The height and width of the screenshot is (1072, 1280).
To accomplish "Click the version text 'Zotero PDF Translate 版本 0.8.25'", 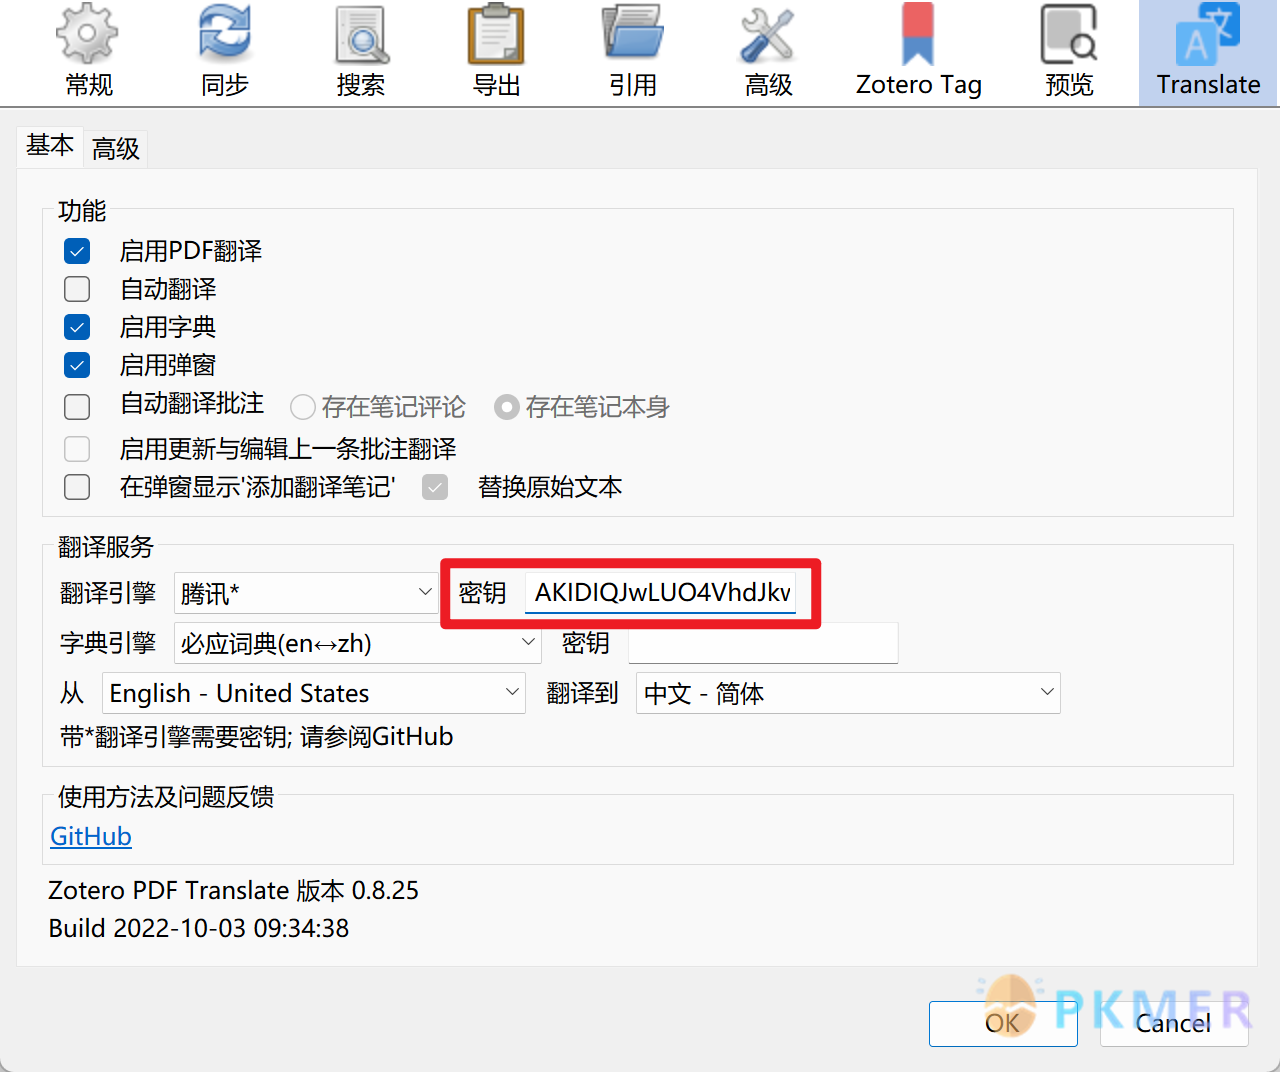I will [x=234, y=890].
